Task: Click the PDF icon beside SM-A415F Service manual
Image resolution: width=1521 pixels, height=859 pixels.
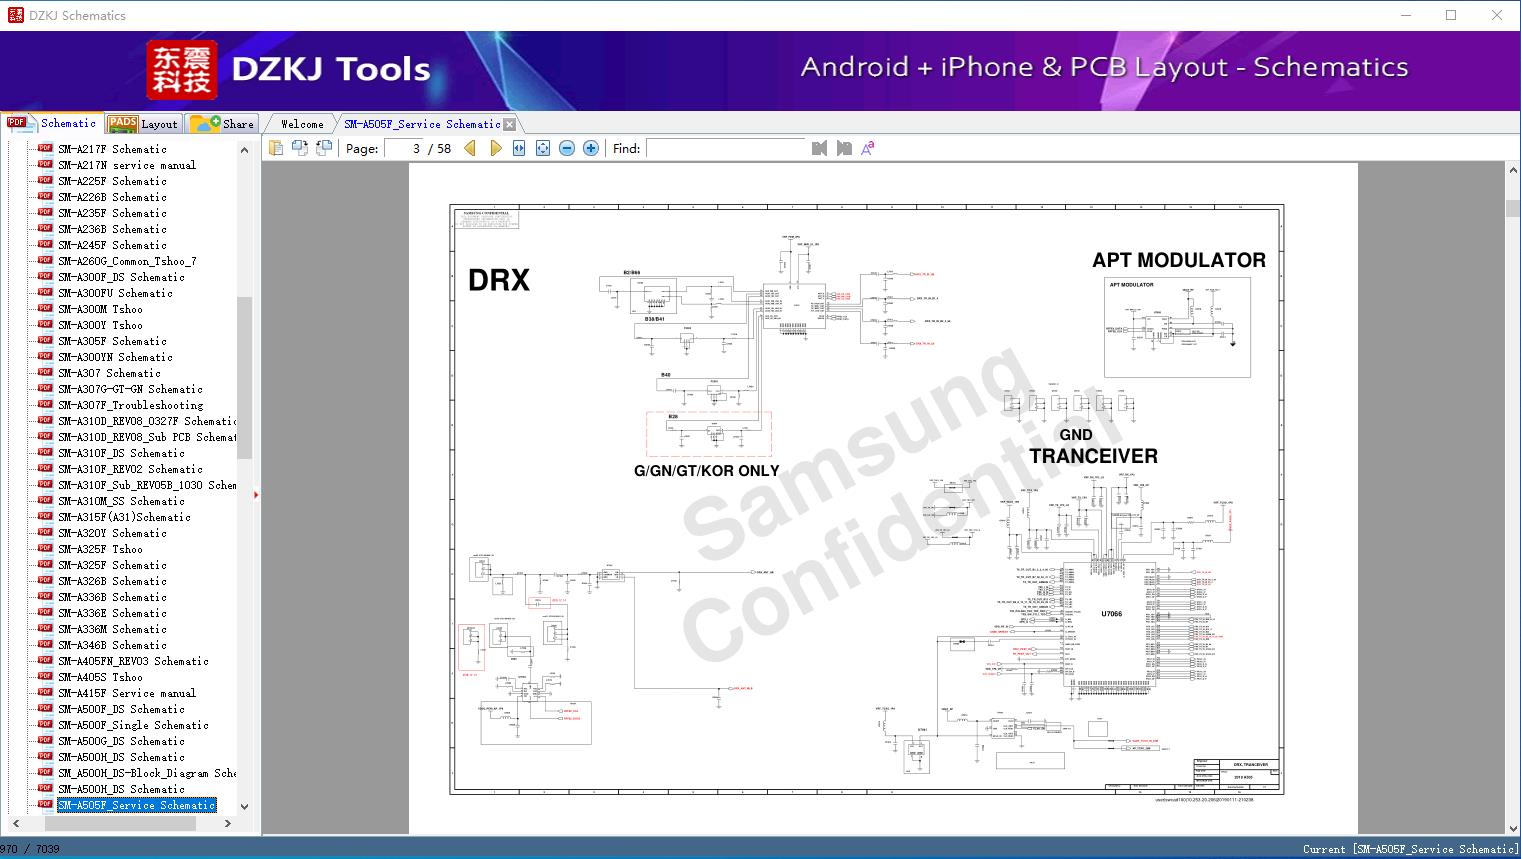Action: coord(45,692)
